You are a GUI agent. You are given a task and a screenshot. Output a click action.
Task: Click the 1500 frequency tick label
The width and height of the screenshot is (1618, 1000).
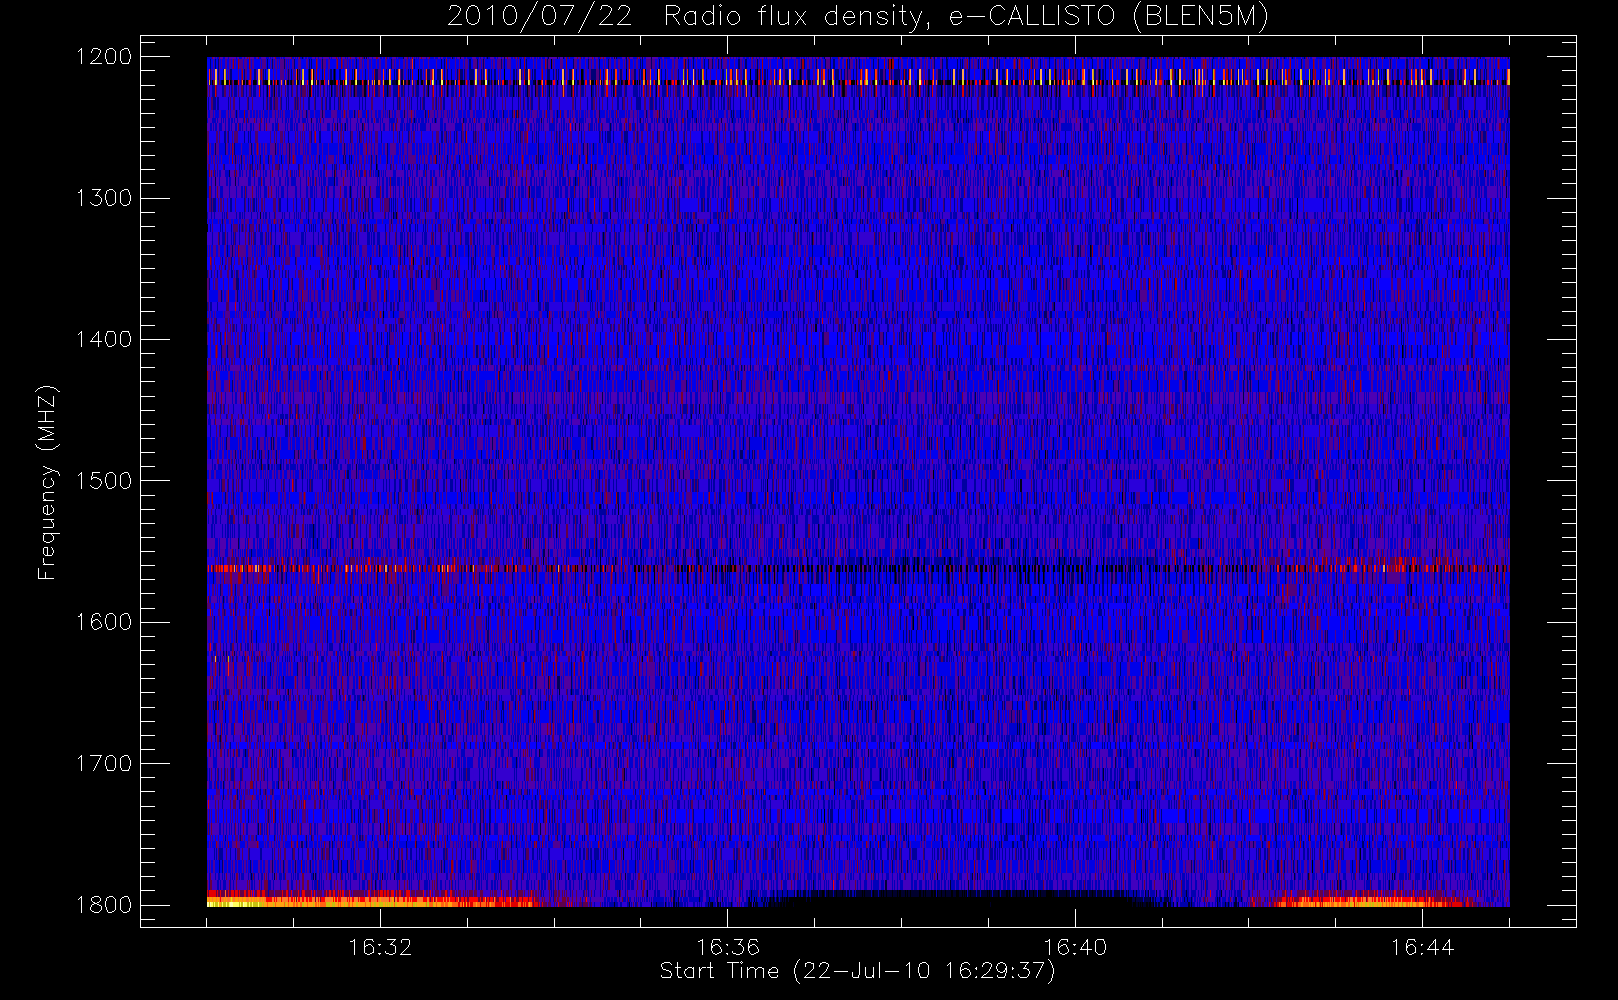[x=104, y=481]
